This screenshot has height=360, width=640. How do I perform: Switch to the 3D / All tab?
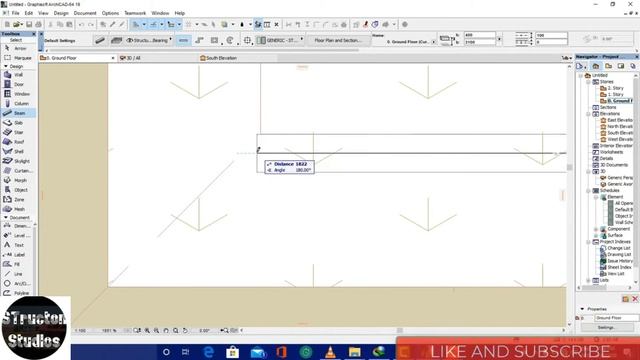(157, 58)
